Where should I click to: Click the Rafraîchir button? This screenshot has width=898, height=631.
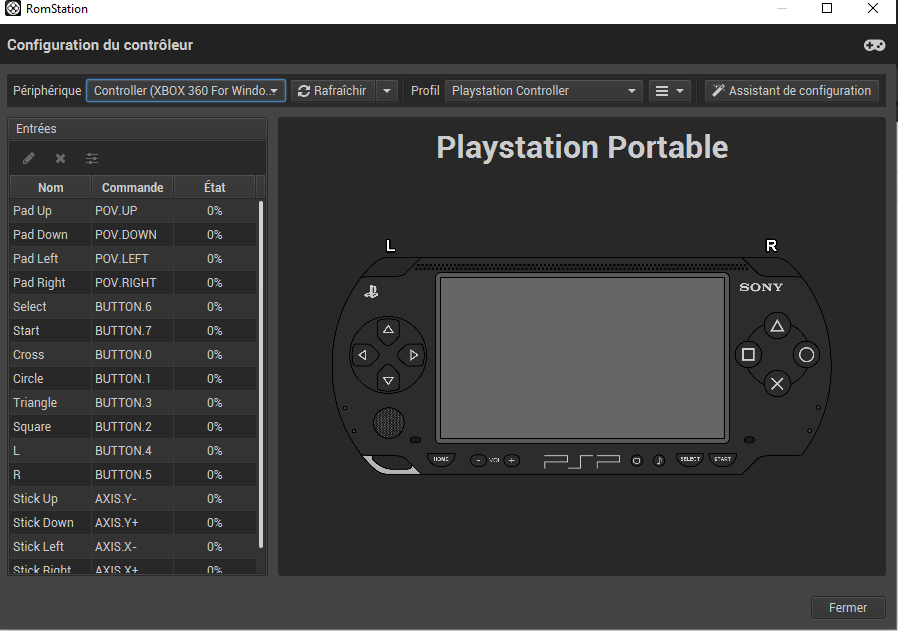(333, 91)
